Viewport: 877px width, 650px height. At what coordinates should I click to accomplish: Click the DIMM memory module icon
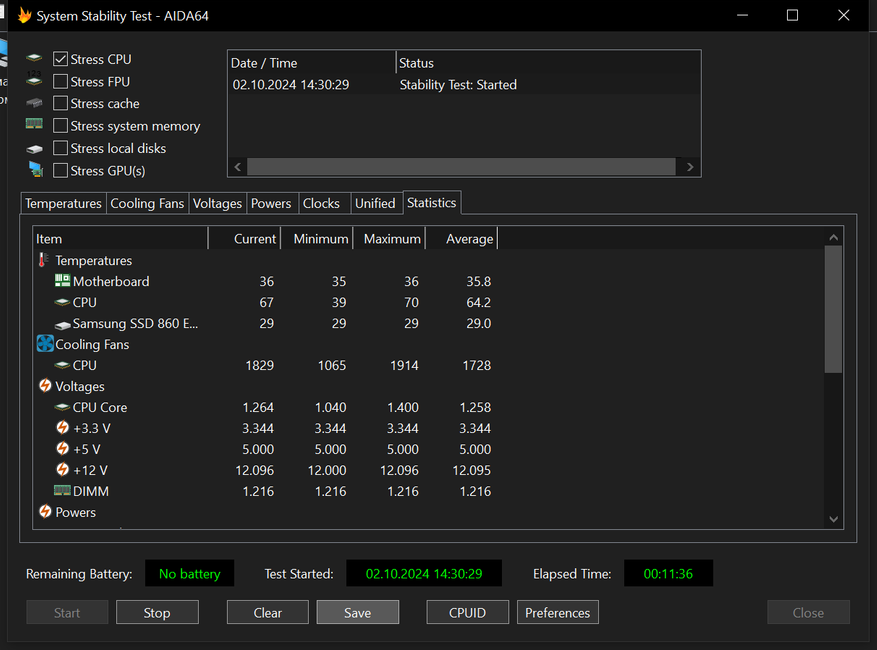62,491
